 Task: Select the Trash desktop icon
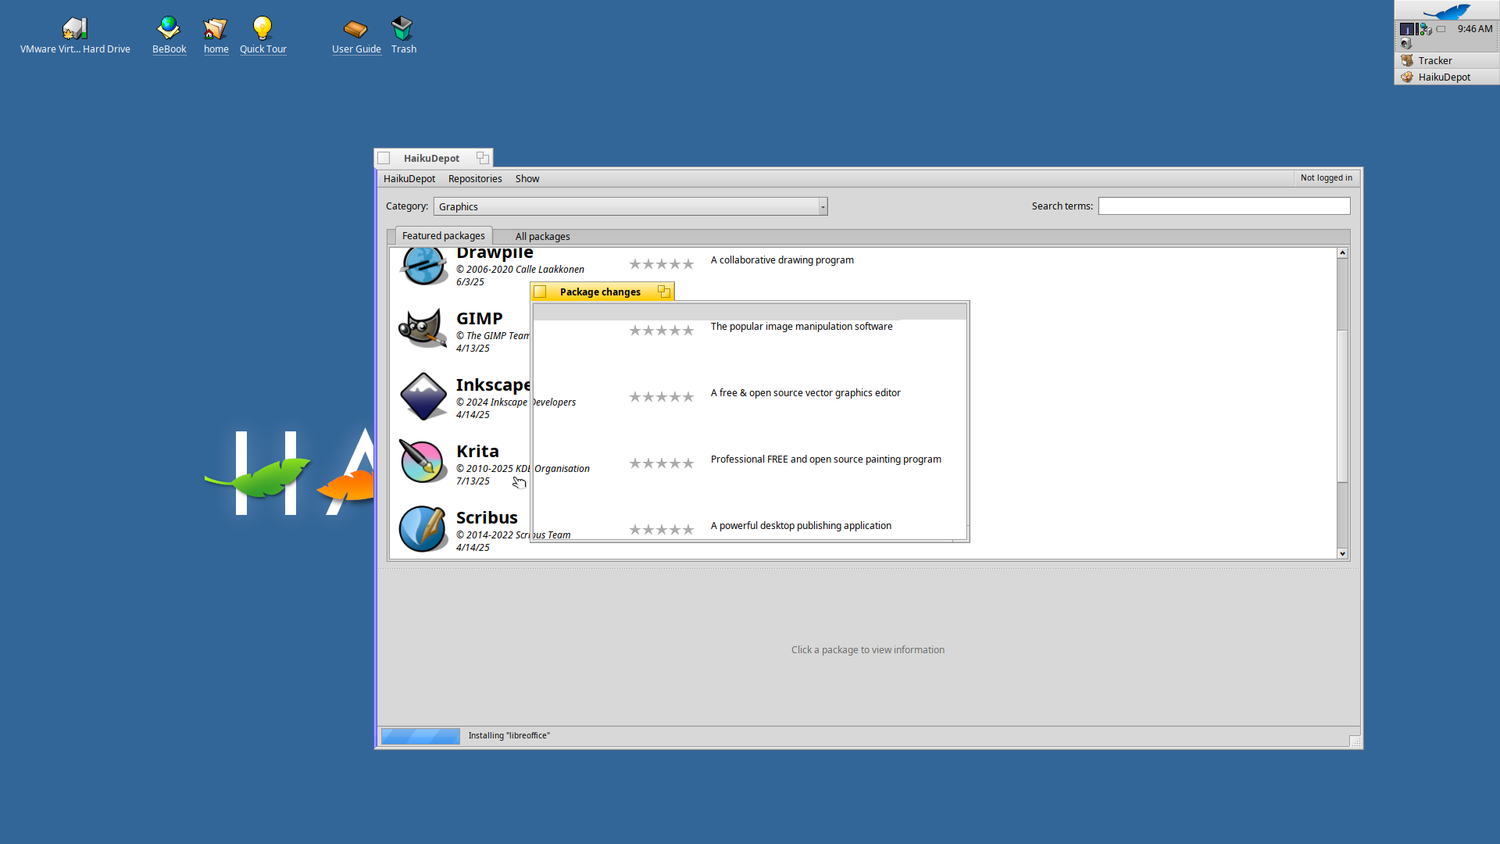tap(402, 28)
